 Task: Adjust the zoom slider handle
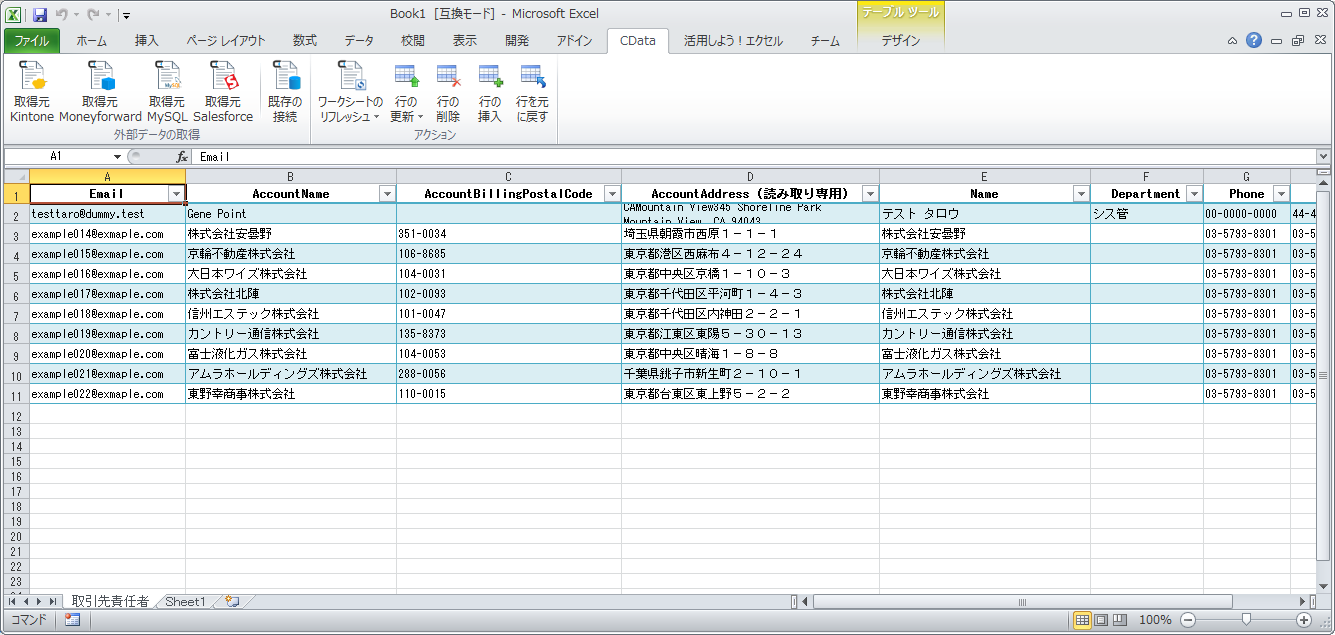point(1245,619)
